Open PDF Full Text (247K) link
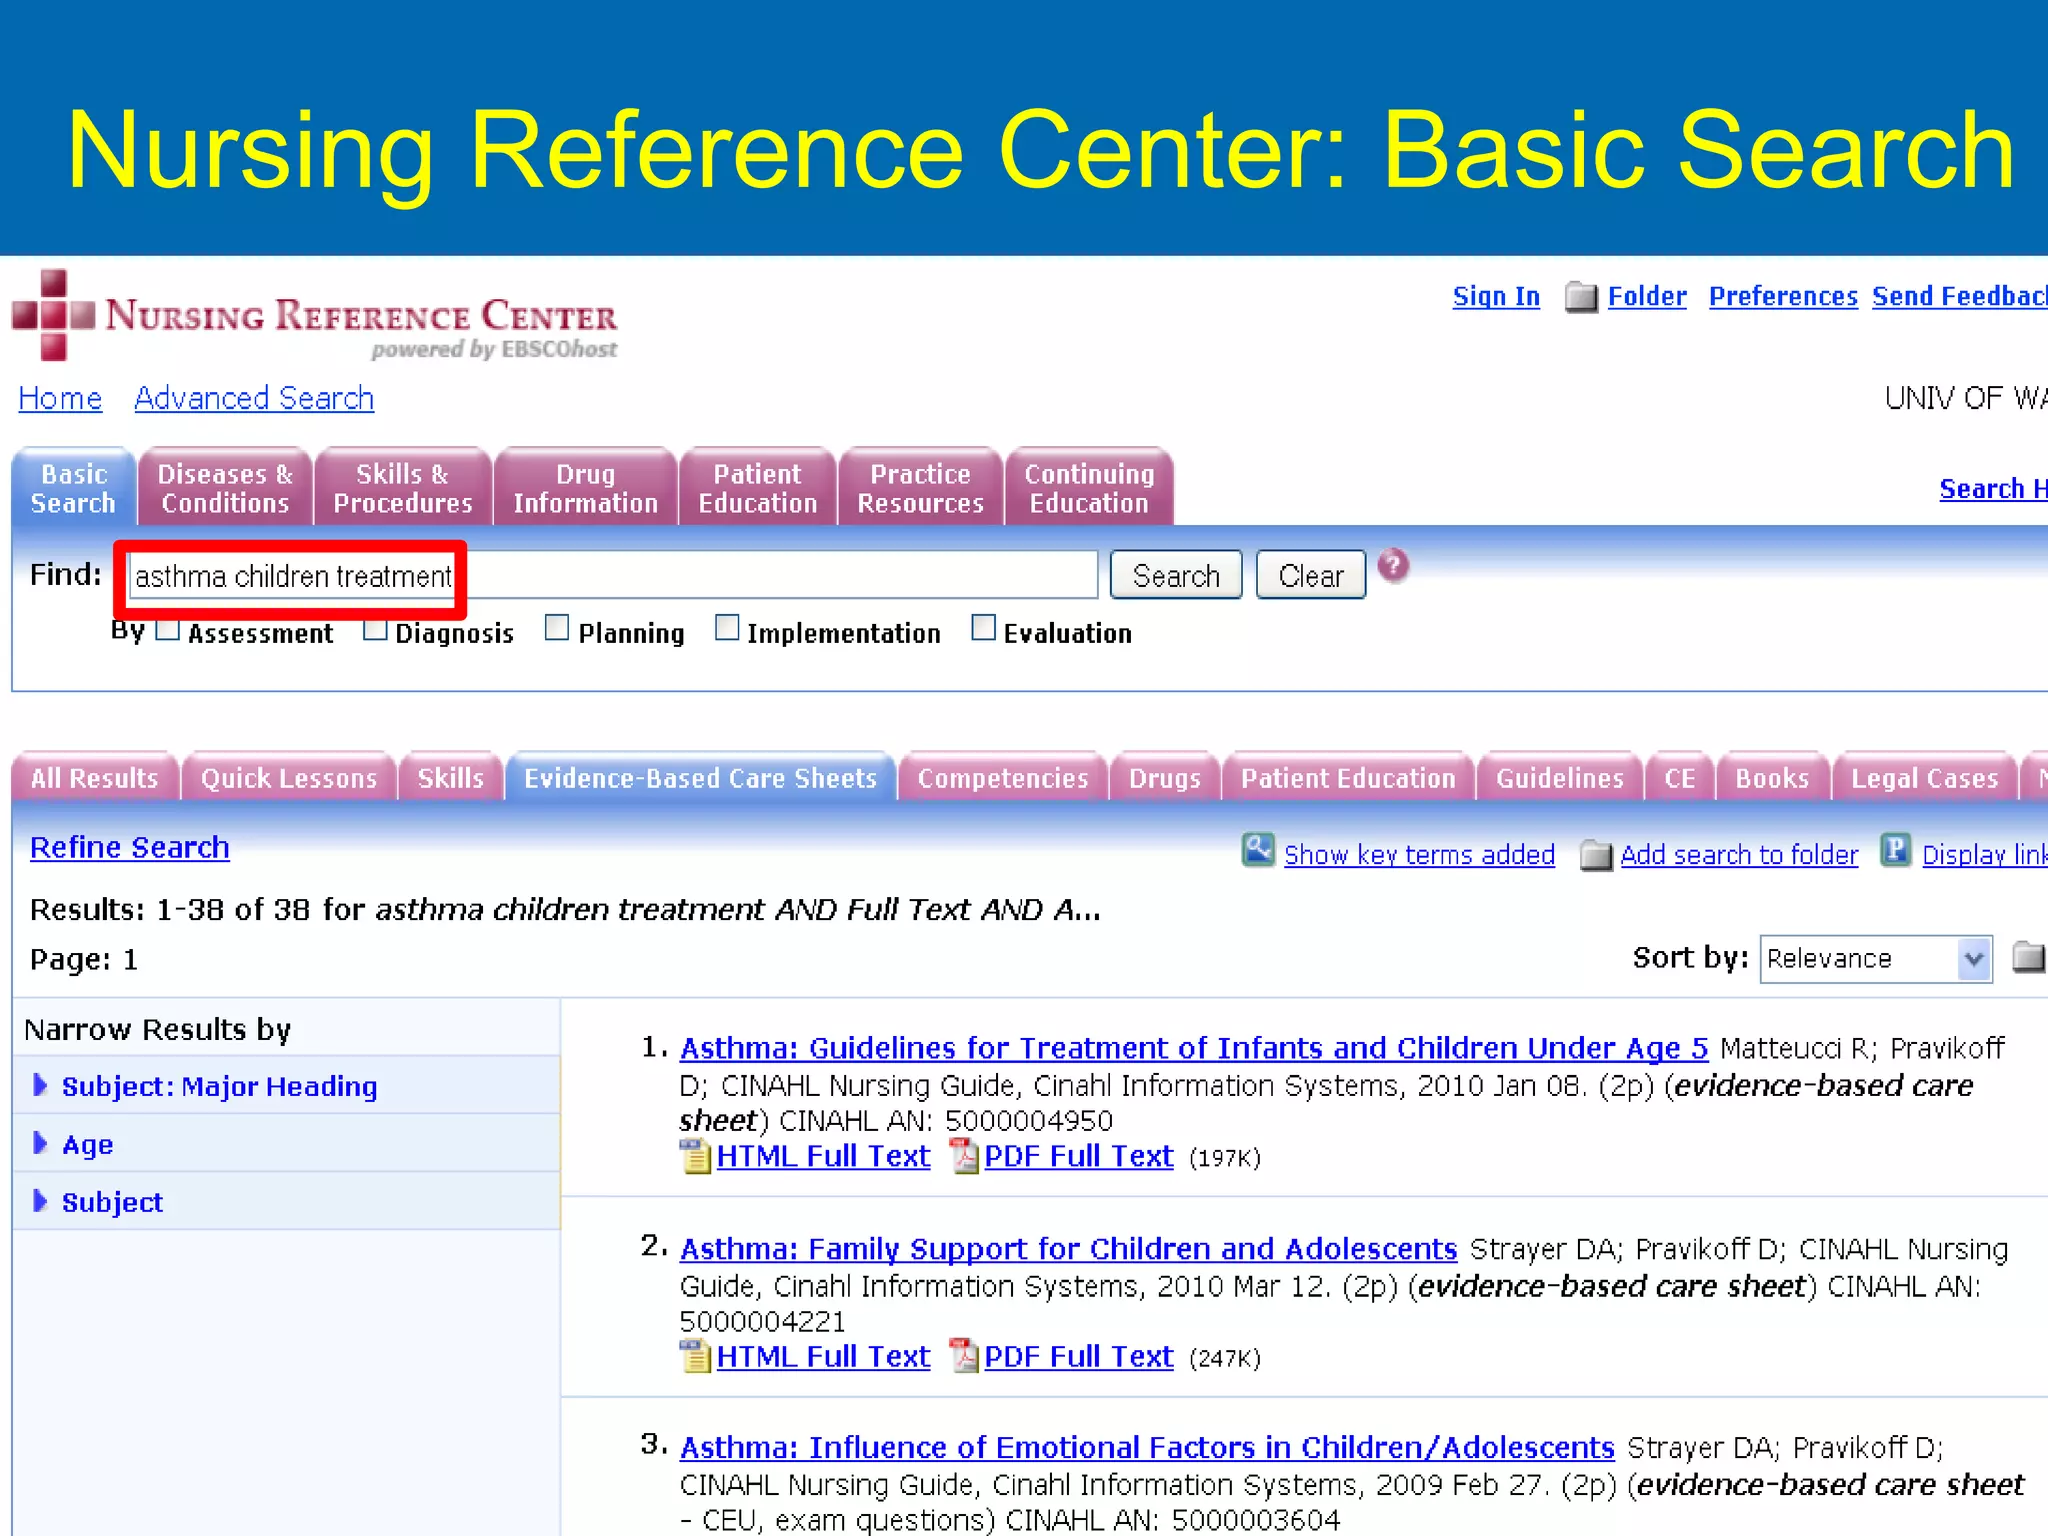Viewport: 2048px width, 1536px height. pyautogui.click(x=1078, y=1357)
